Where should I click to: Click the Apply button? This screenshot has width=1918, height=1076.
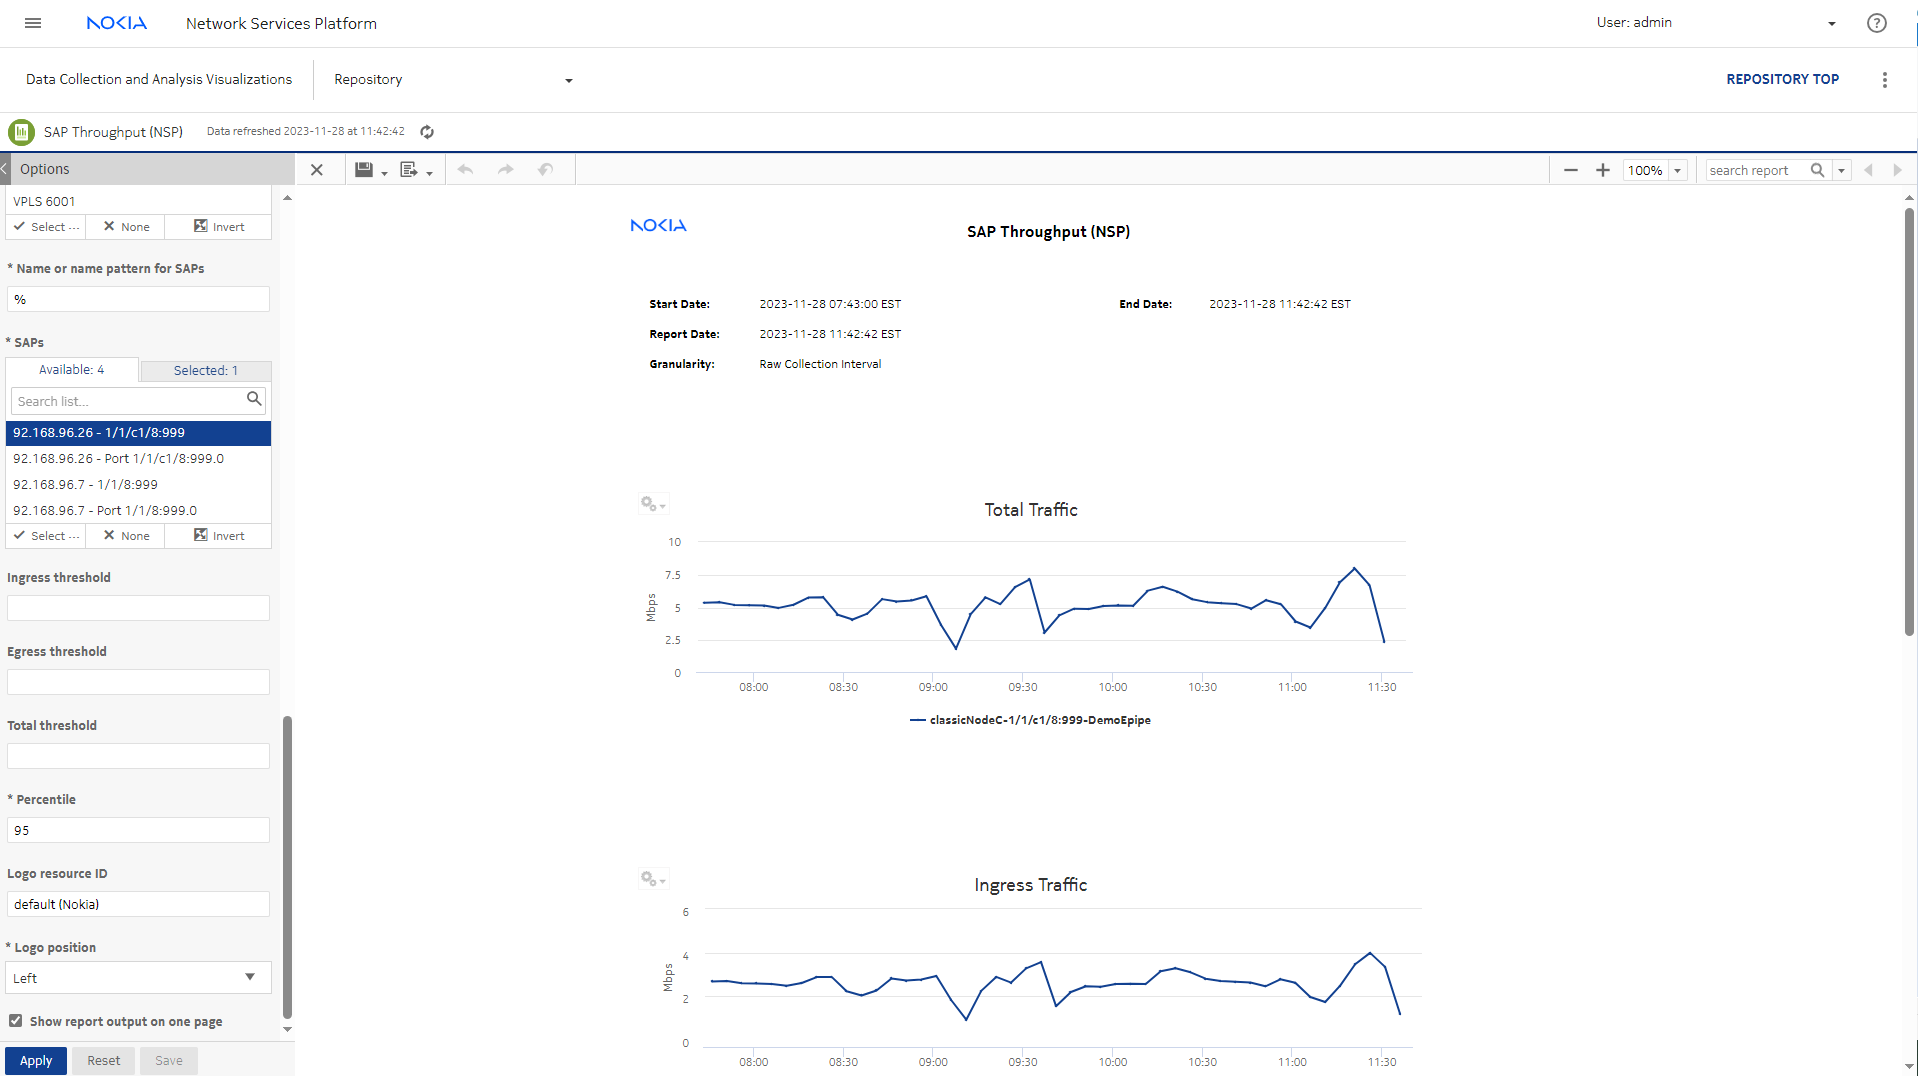pos(36,1061)
